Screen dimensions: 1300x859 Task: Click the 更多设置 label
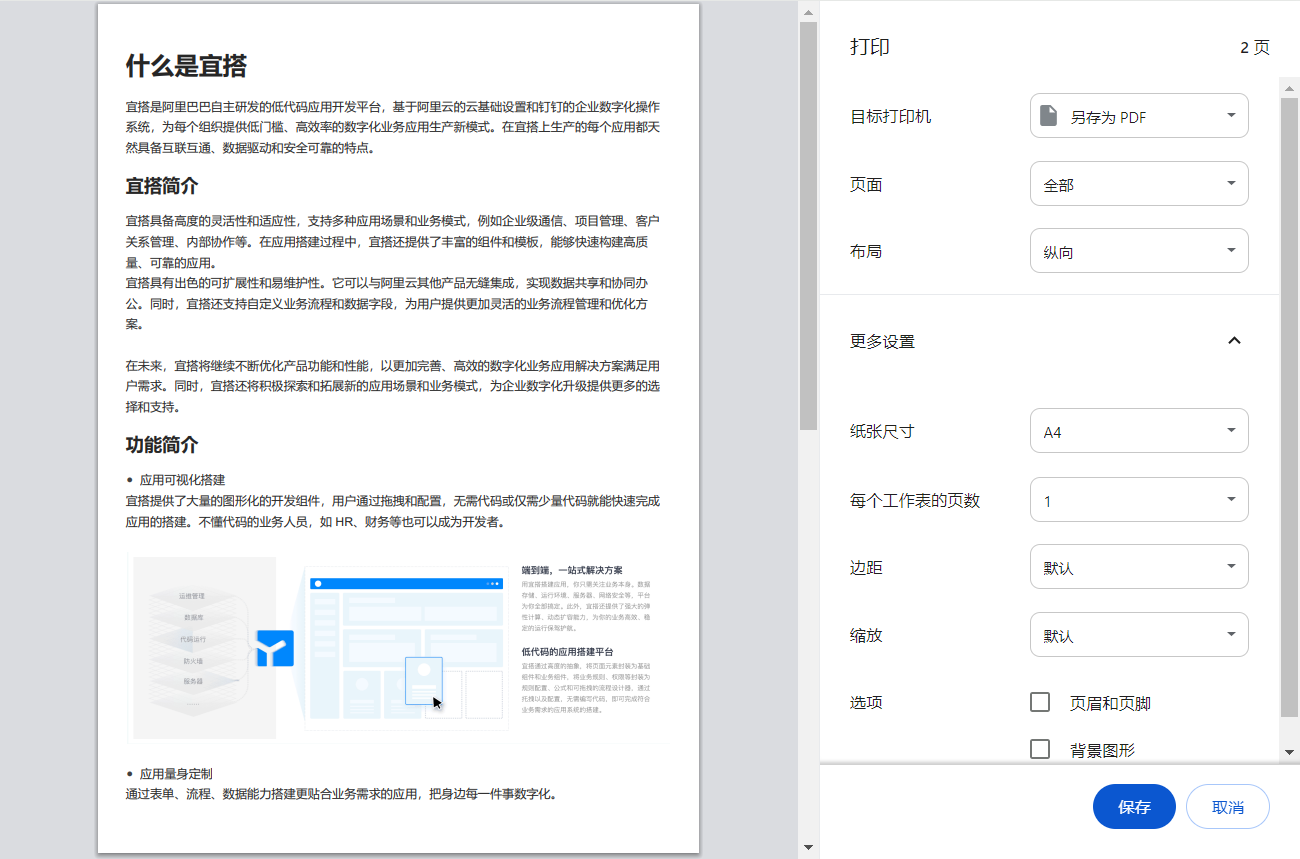click(882, 341)
